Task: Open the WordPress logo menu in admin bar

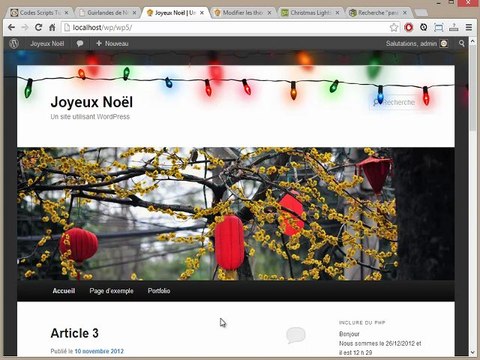Action: click(x=14, y=44)
